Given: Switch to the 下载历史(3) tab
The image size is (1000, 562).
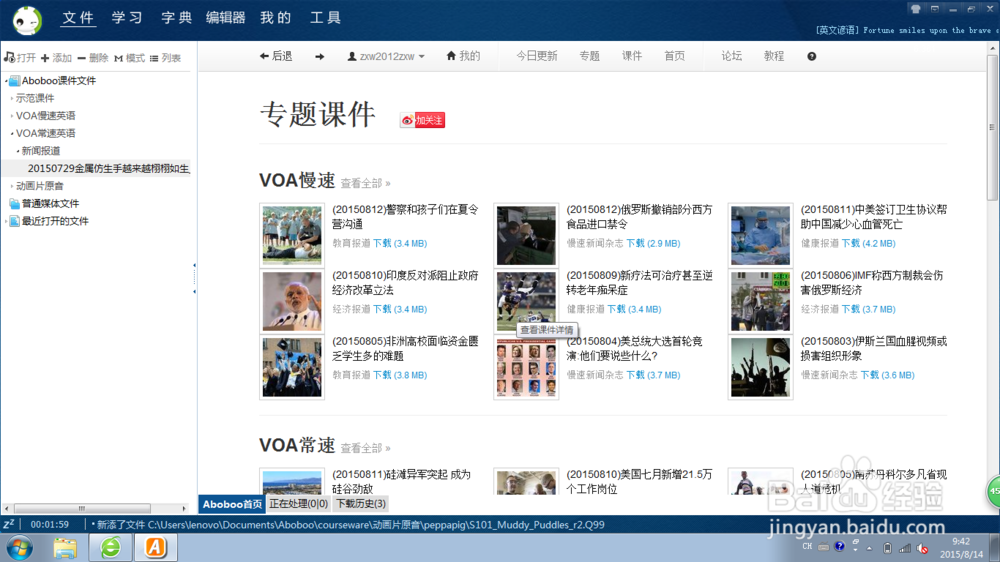Looking at the screenshot, I should click(x=361, y=504).
